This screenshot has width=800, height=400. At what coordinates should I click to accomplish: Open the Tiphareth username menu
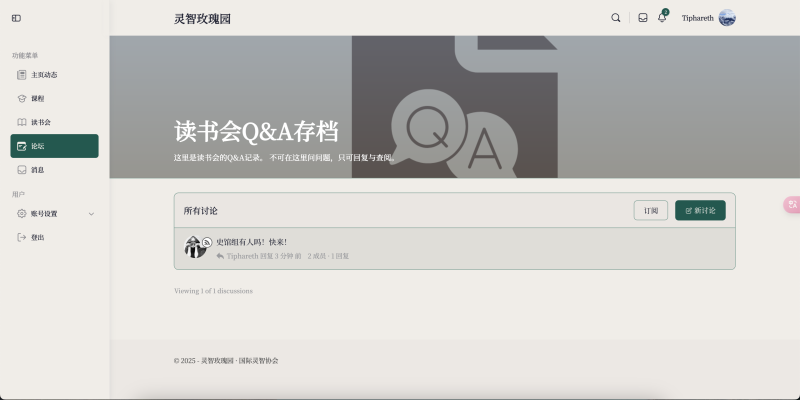point(697,18)
